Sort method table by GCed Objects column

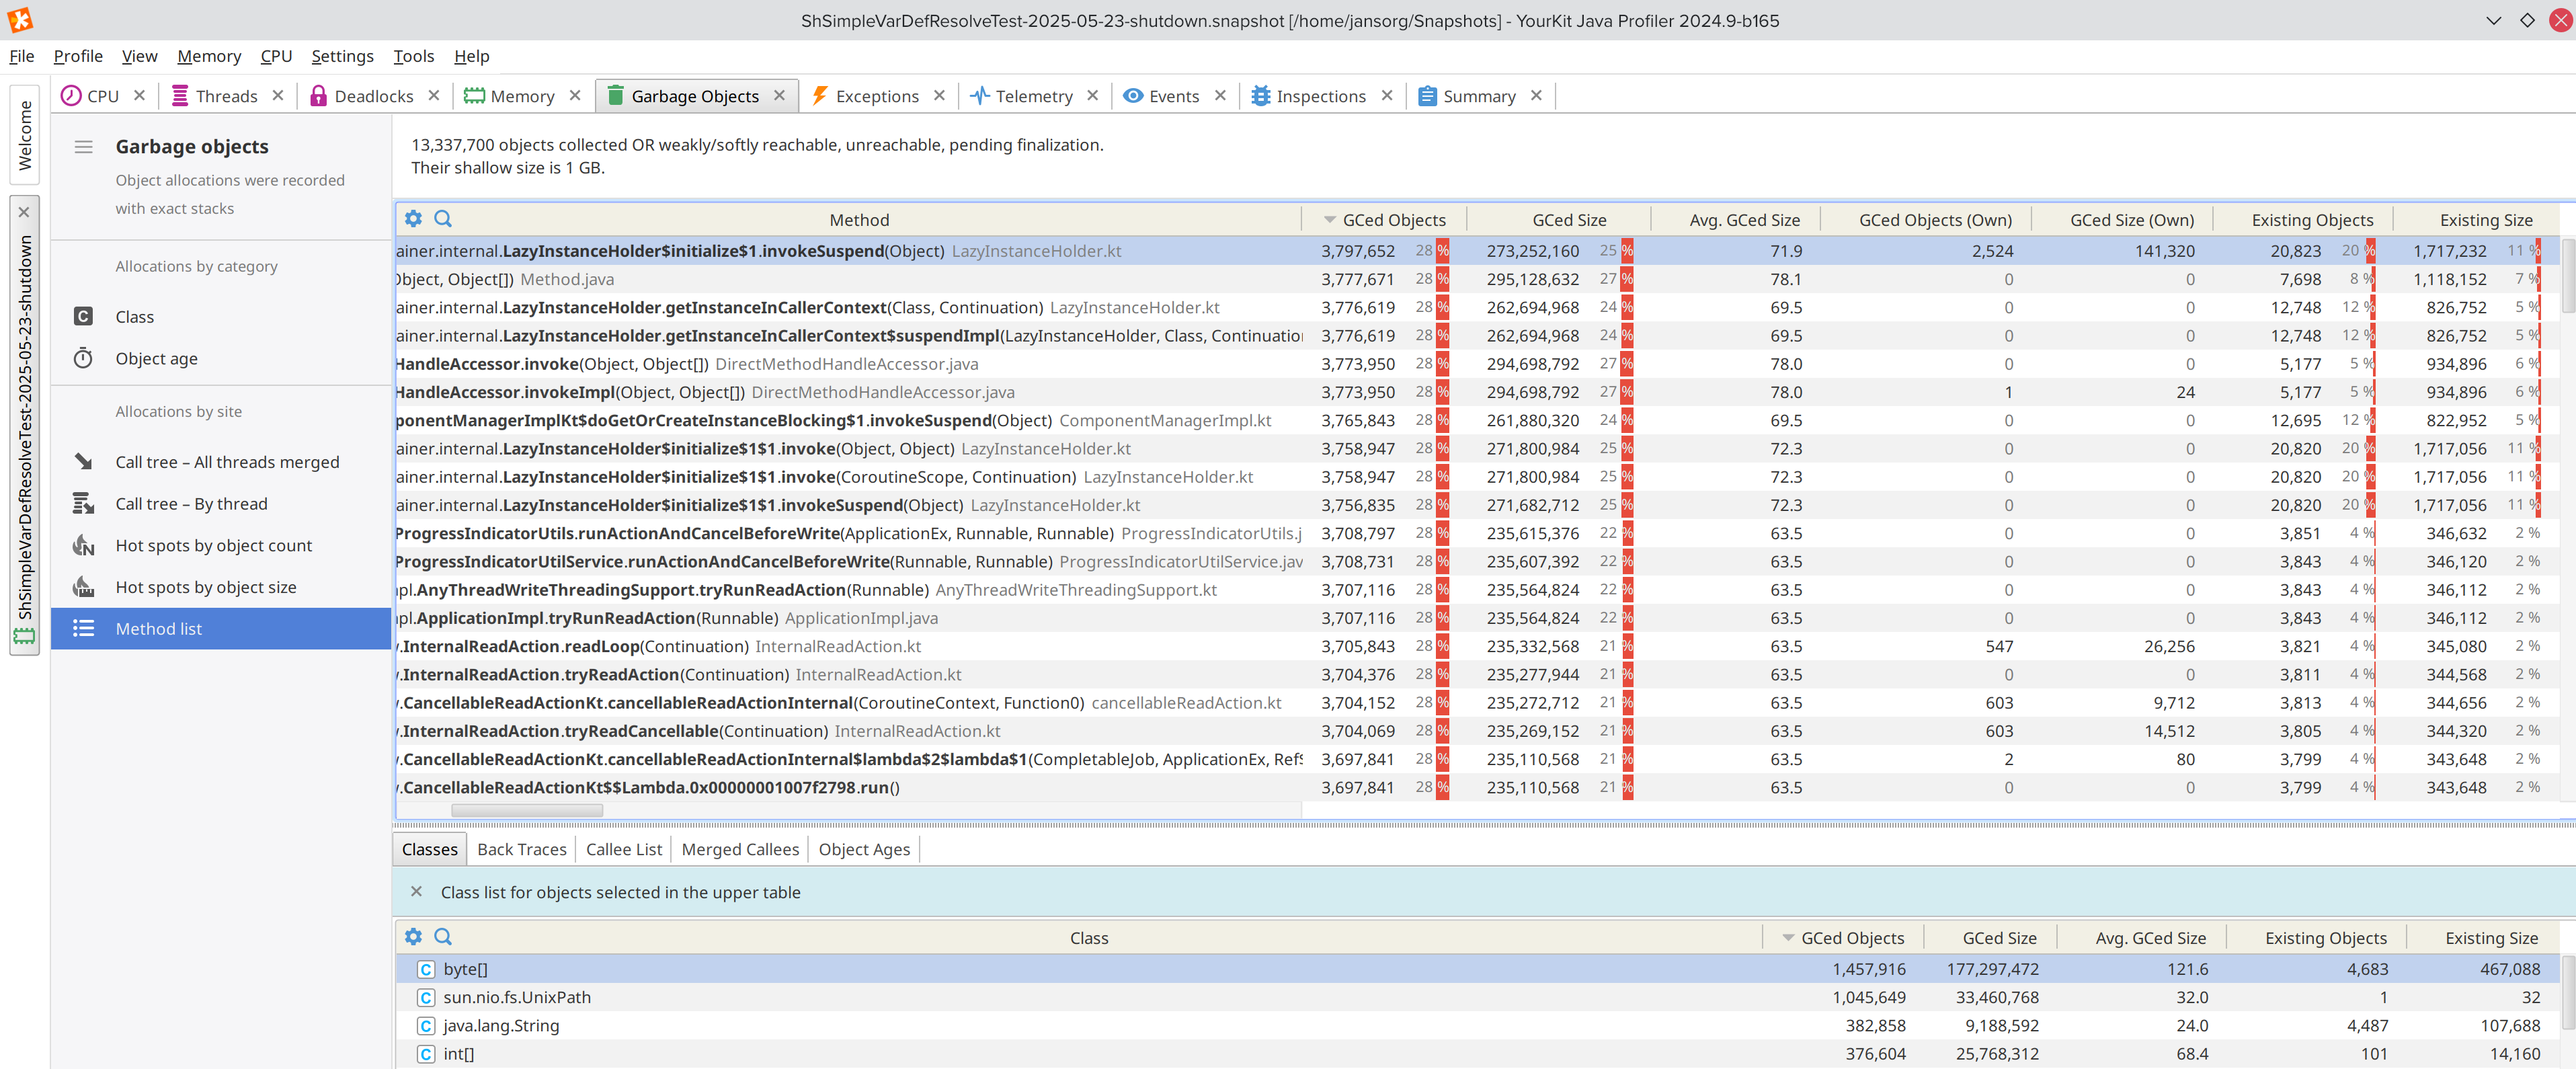(x=1384, y=220)
